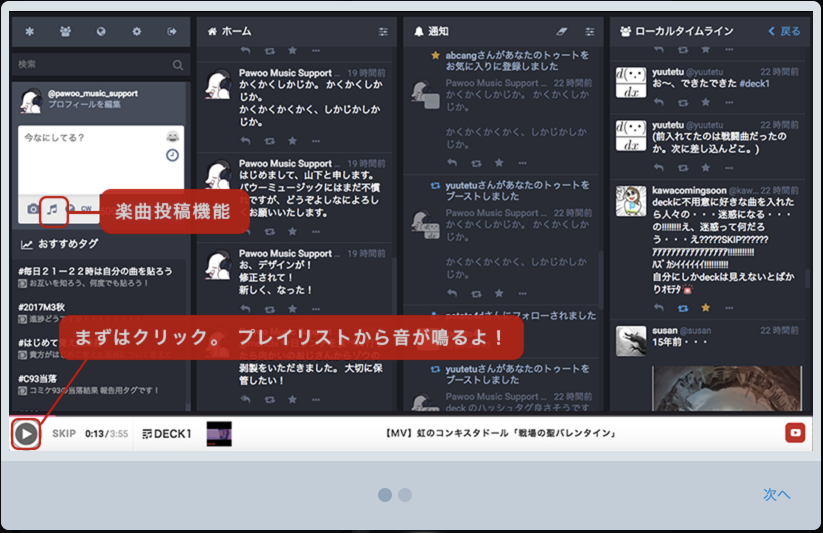Open the #C93当落 hashtag

pyautogui.click(x=37, y=379)
